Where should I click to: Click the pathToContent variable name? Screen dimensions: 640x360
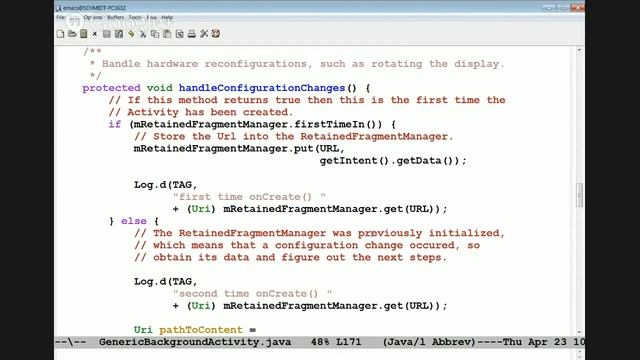201,330
